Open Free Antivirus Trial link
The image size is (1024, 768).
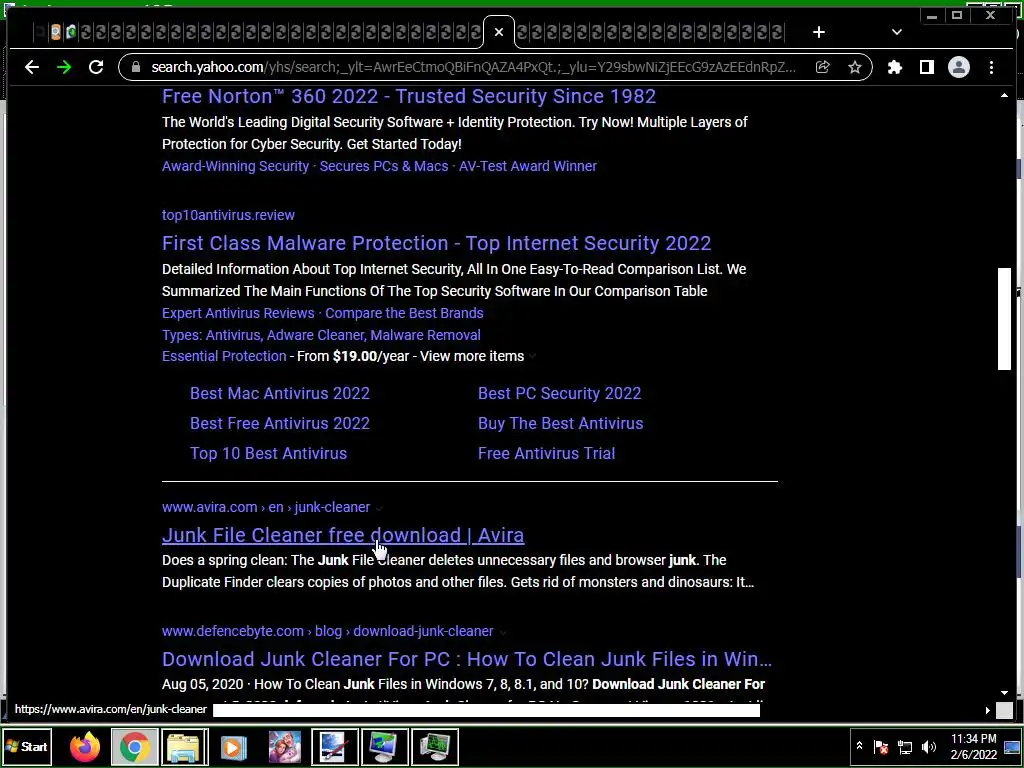546,453
